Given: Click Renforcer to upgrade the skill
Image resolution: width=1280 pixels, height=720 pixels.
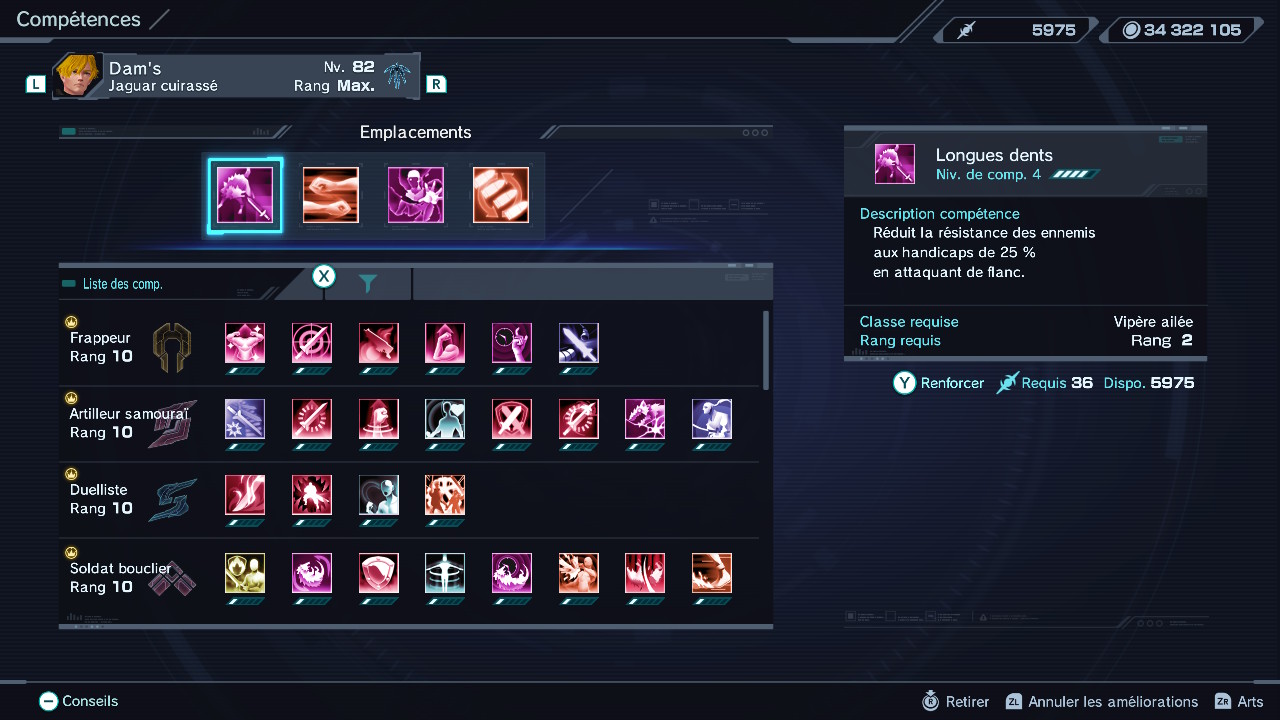Looking at the screenshot, I should (939, 383).
